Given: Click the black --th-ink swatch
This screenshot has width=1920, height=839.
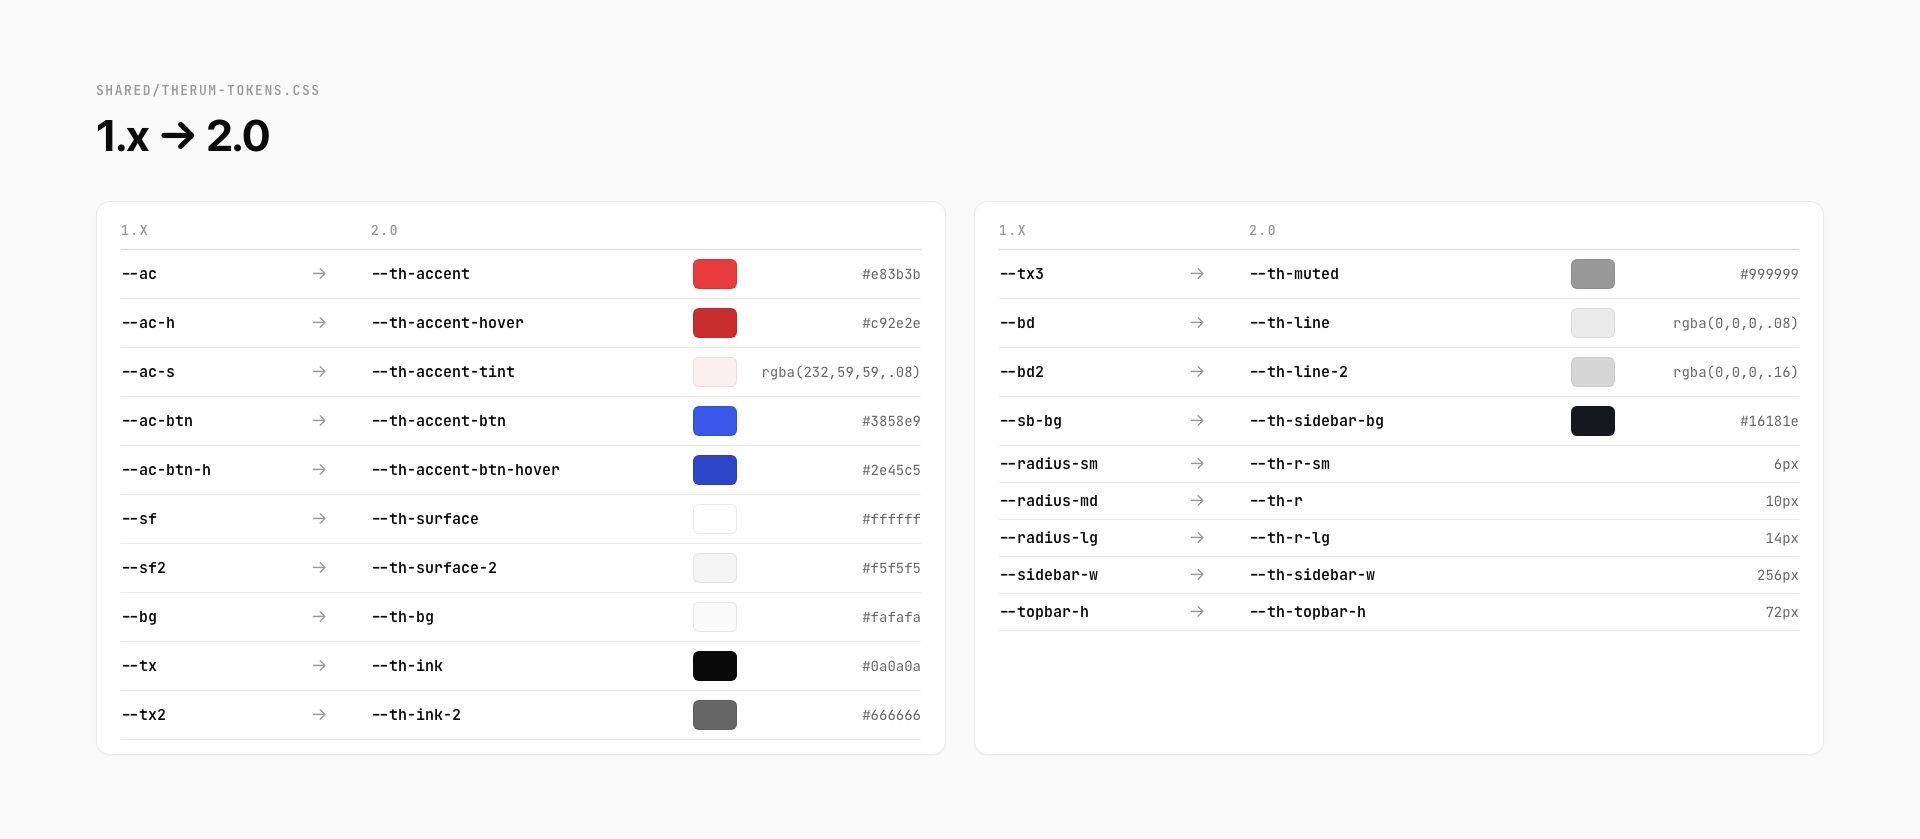Looking at the screenshot, I should (x=715, y=666).
